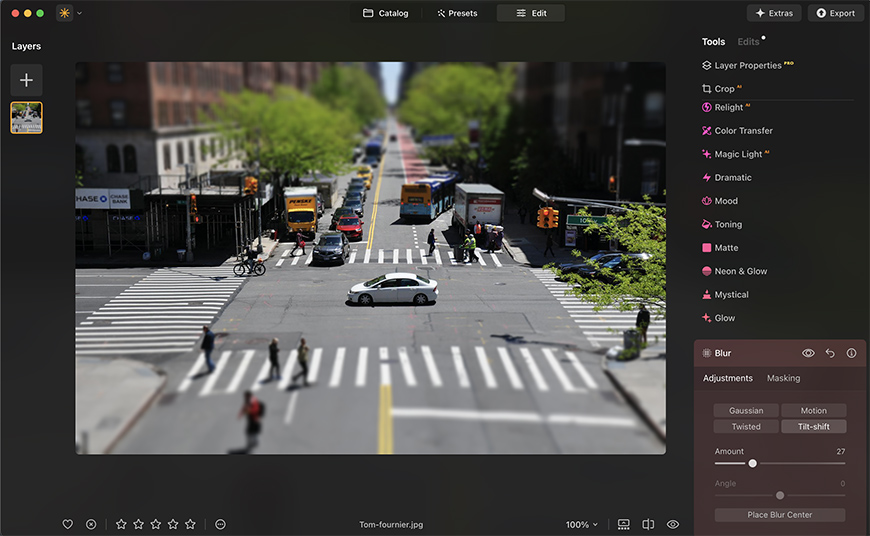This screenshot has width=870, height=536.
Task: Select the Blur Masking tab
Action: [783, 378]
